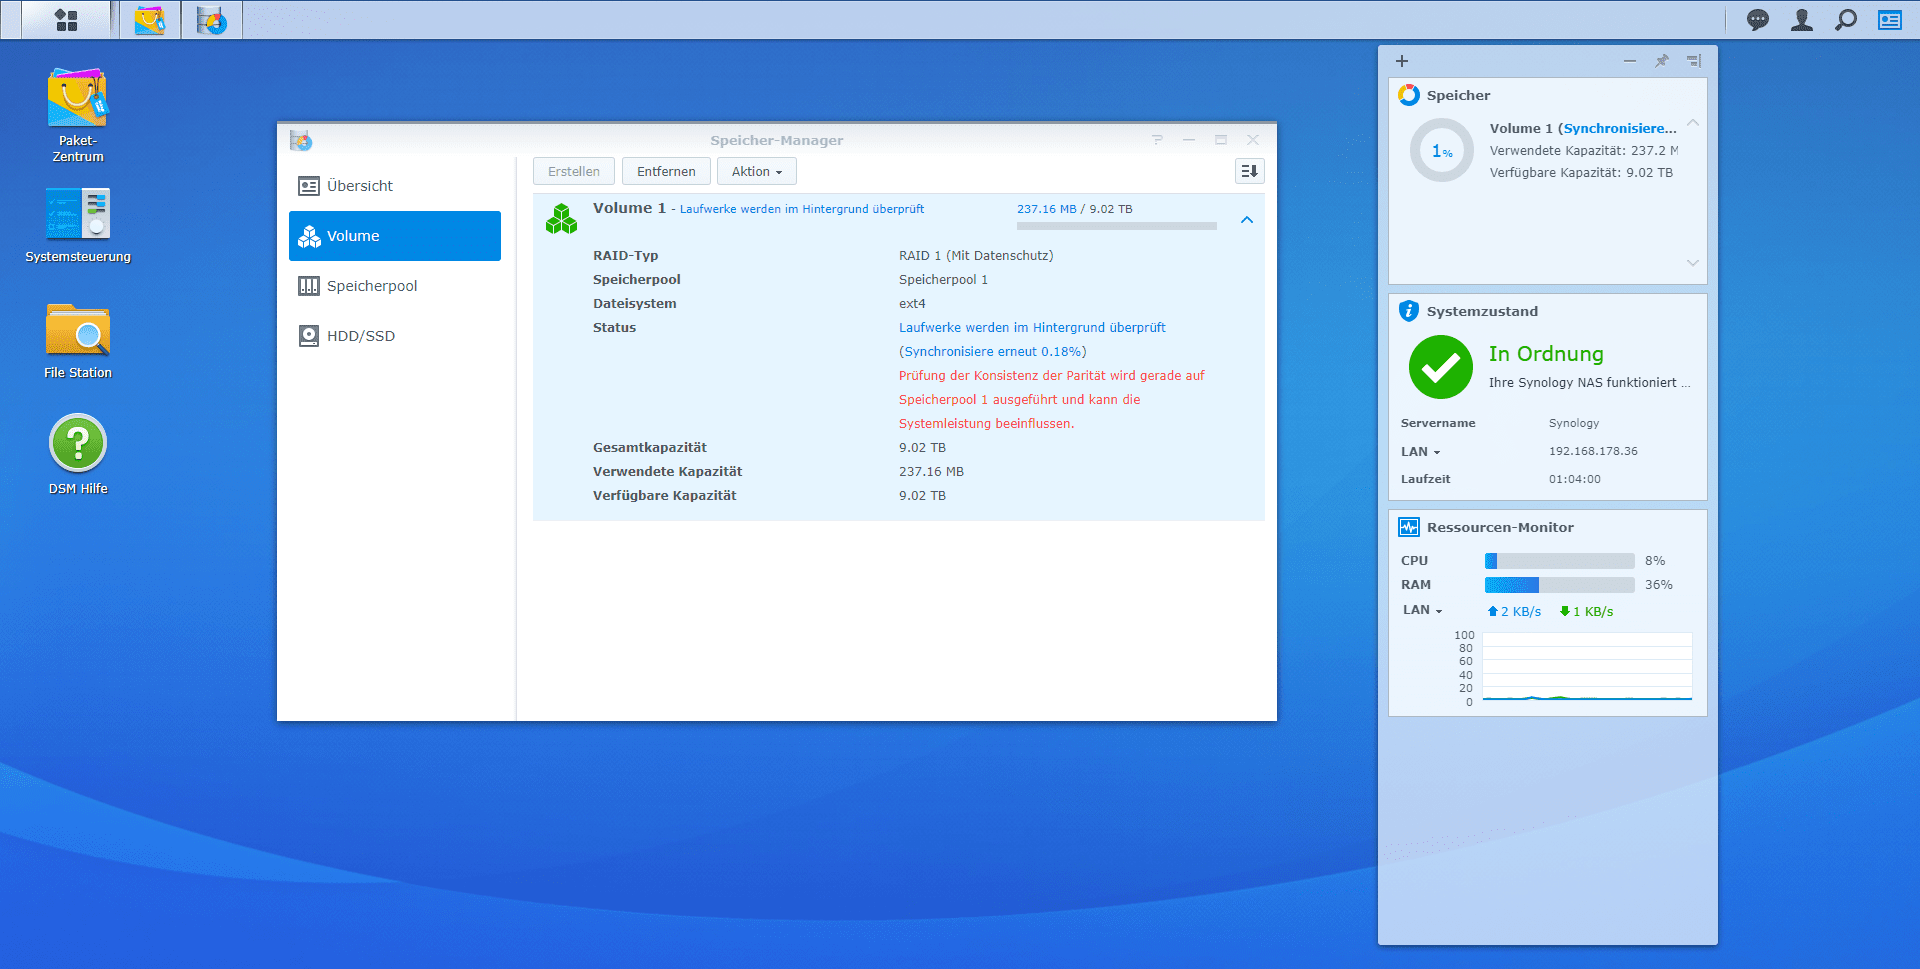Click the CPU usage bar
This screenshot has height=969, width=1920.
point(1560,561)
